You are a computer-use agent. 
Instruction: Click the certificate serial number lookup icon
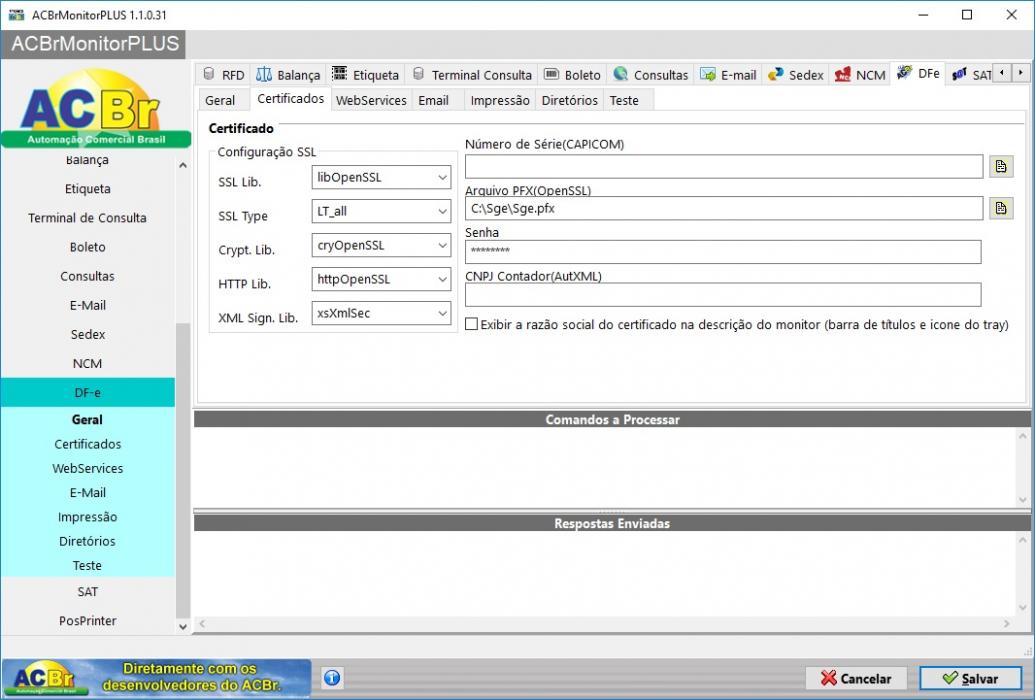tap(1001, 166)
